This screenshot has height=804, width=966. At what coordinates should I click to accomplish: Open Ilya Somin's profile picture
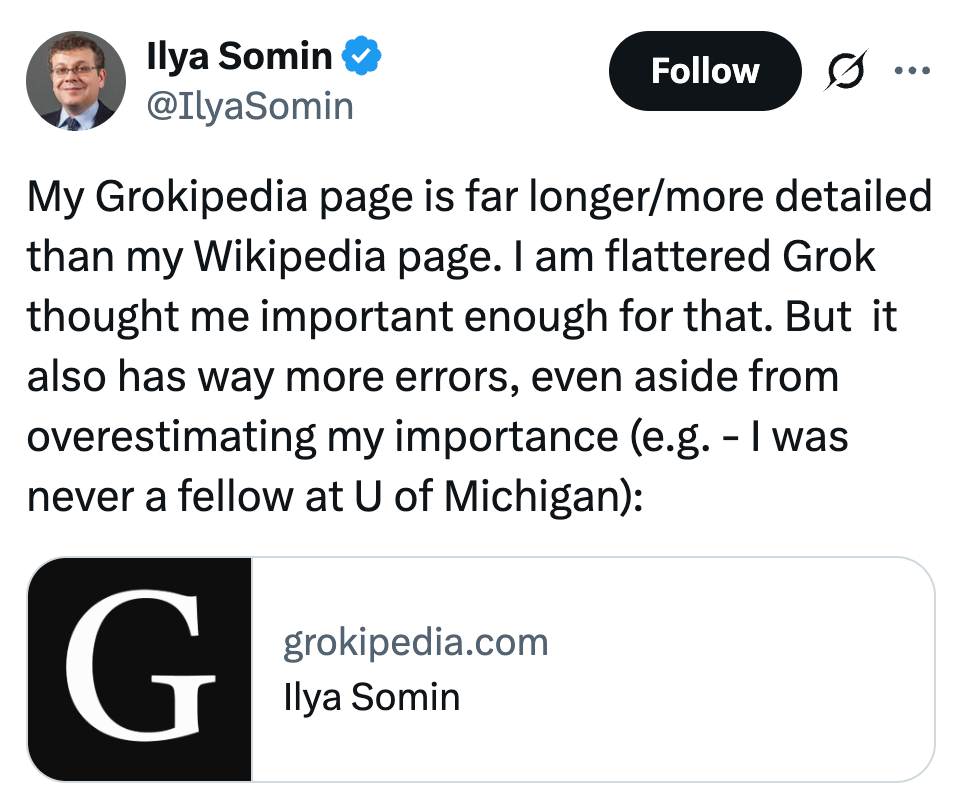coord(76,81)
